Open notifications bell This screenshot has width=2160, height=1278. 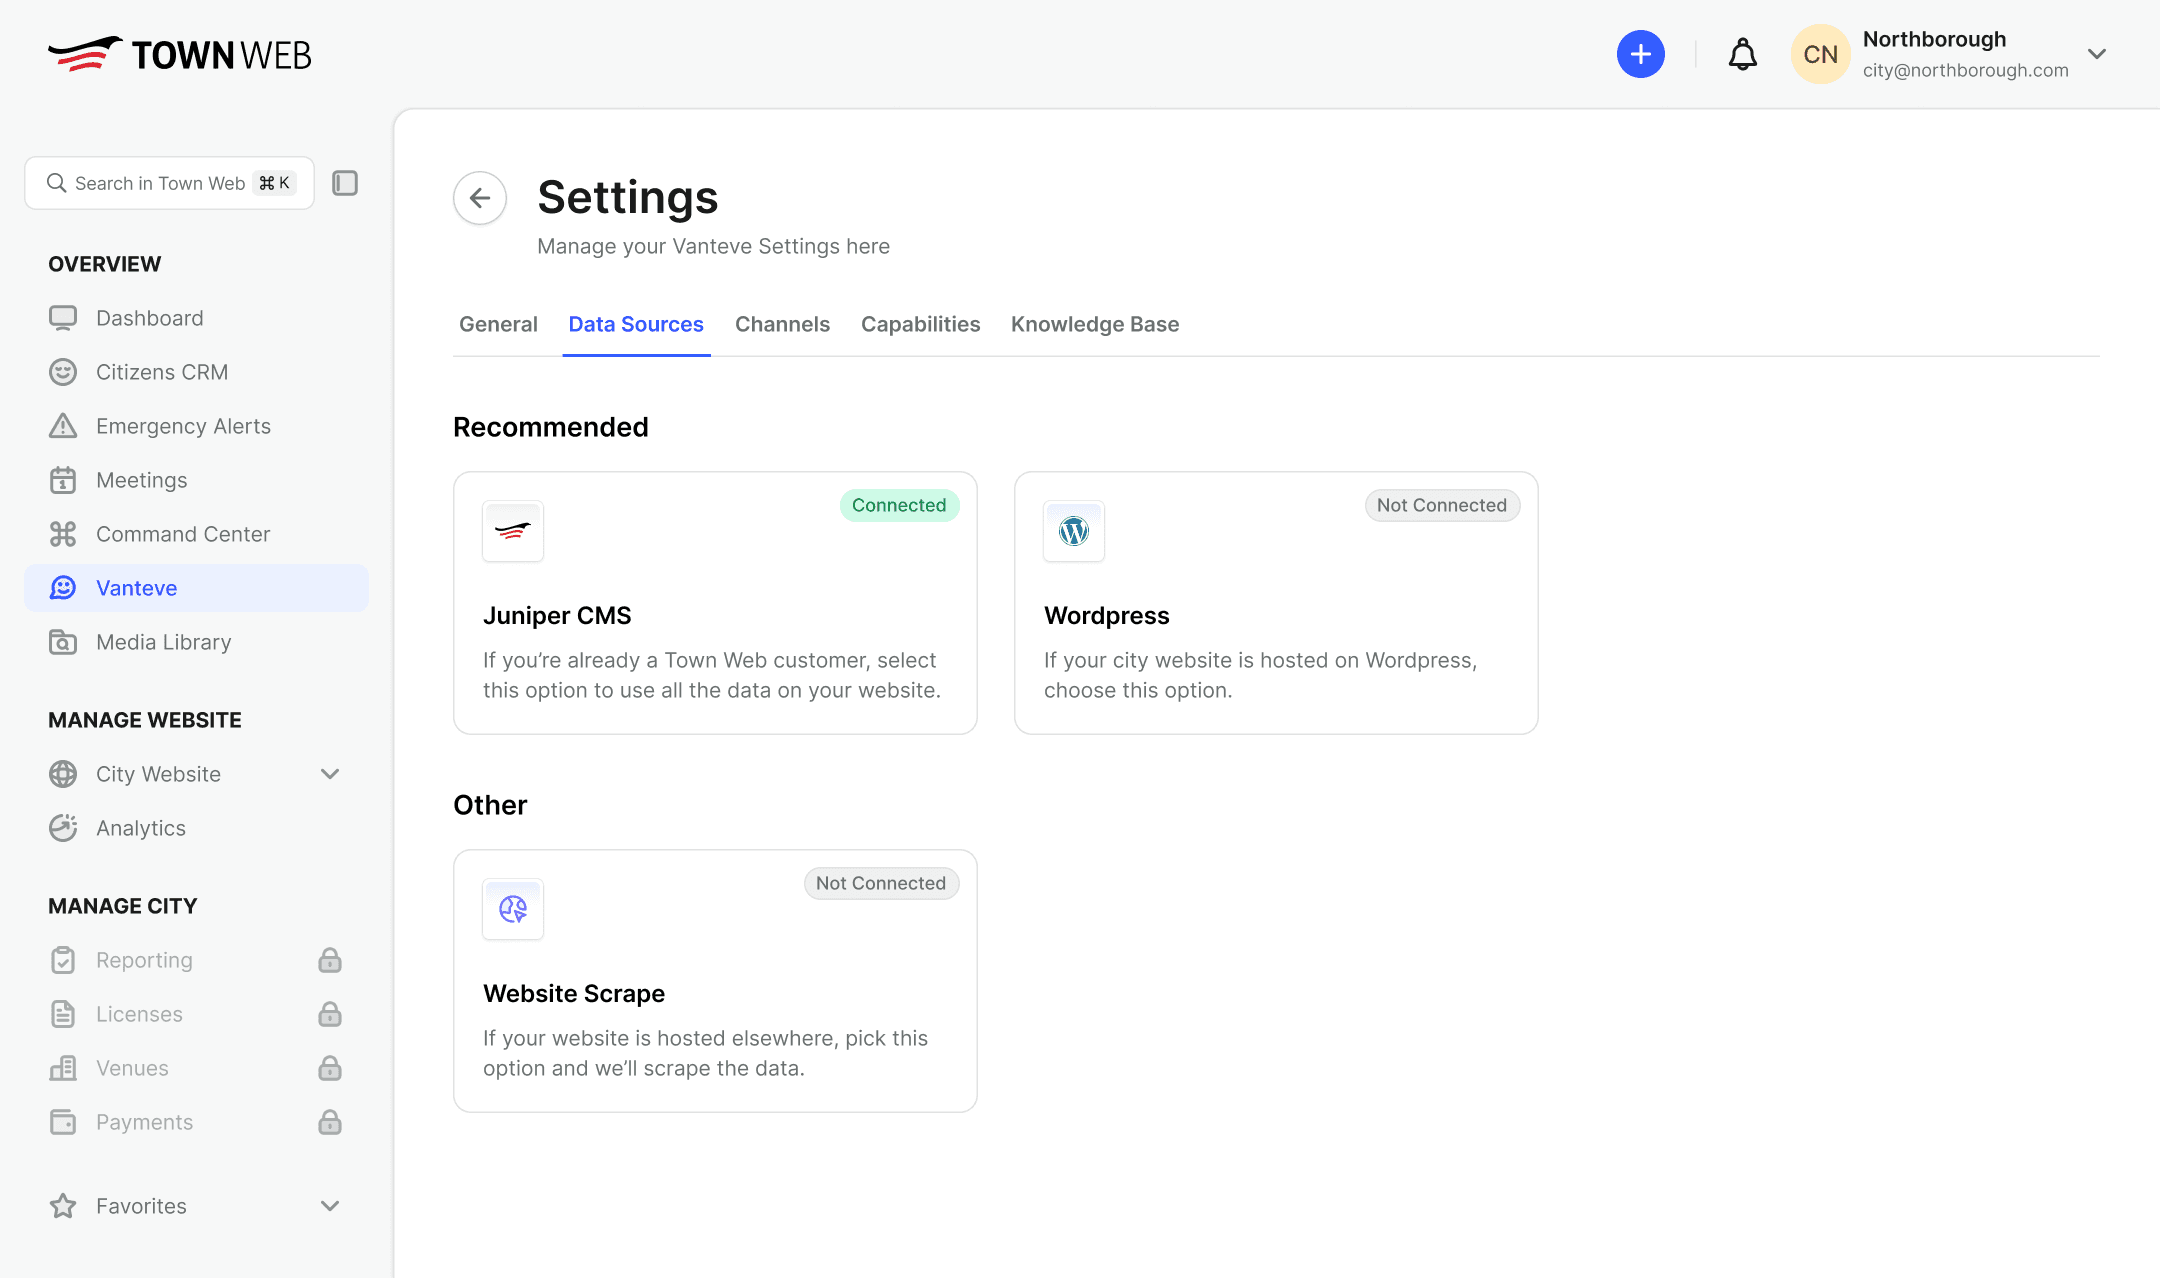coord(1743,54)
